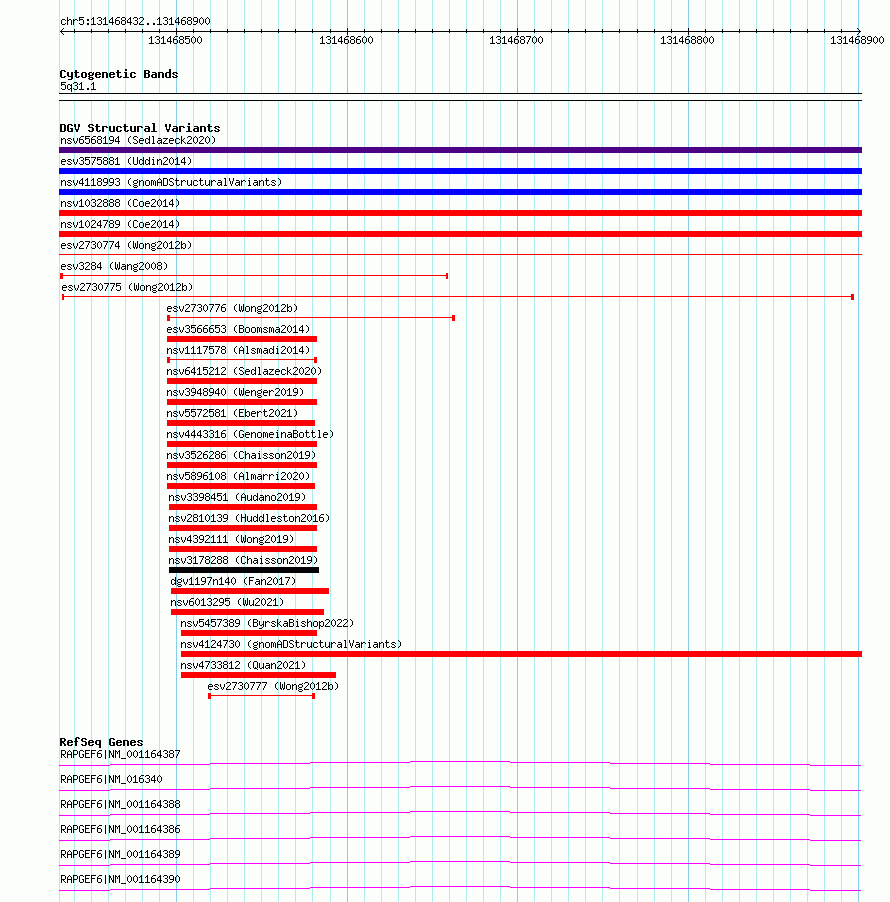Select the nsv1117578 (Alsmadi2014) label
The height and width of the screenshot is (902, 890).
click(238, 350)
